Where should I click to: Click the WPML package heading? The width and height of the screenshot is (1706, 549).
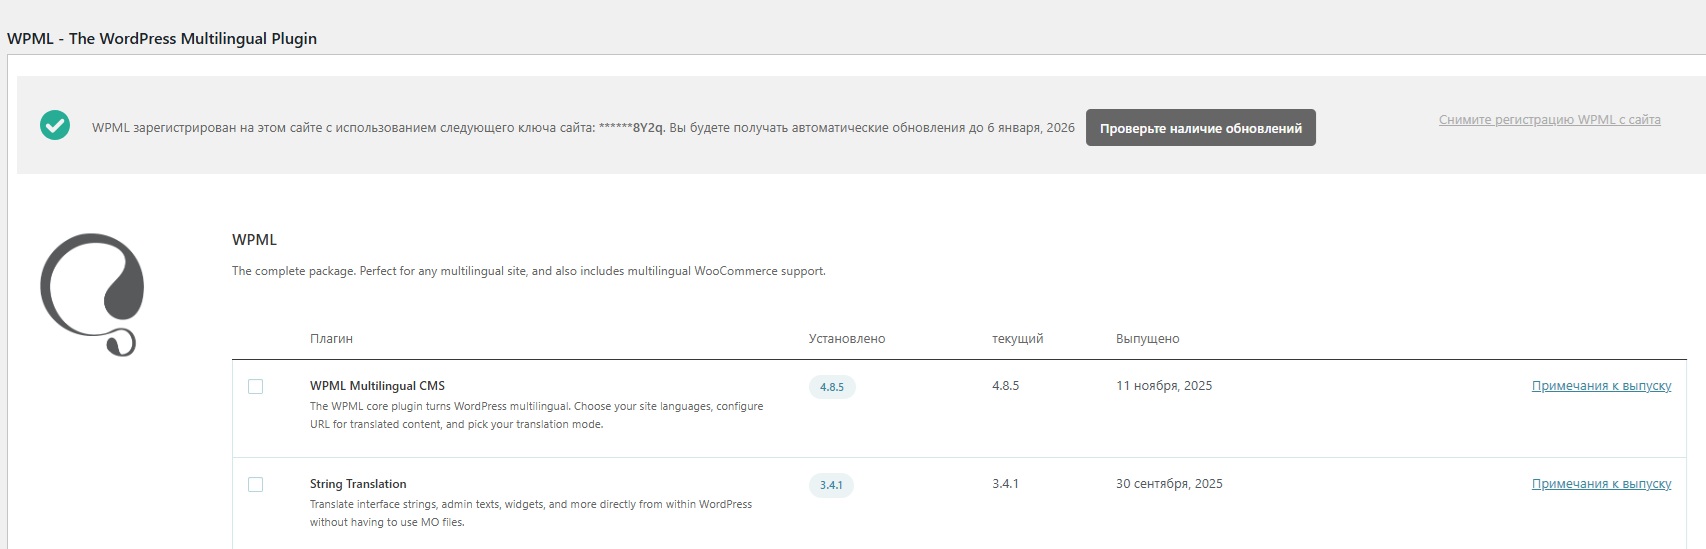pyautogui.click(x=254, y=240)
